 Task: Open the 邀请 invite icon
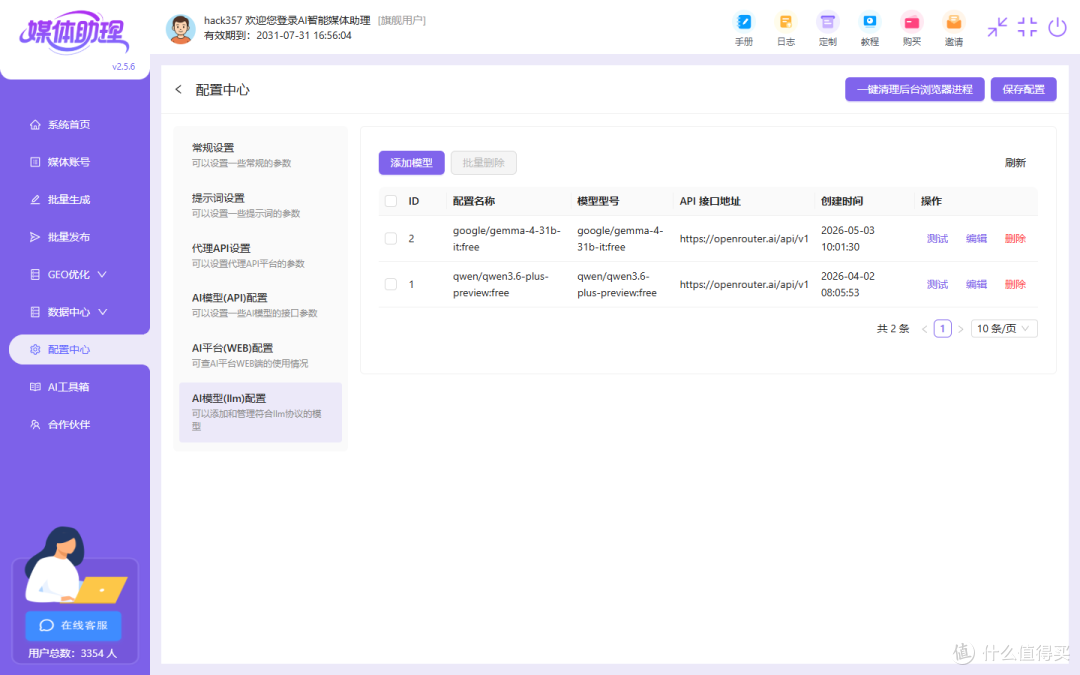(954, 30)
